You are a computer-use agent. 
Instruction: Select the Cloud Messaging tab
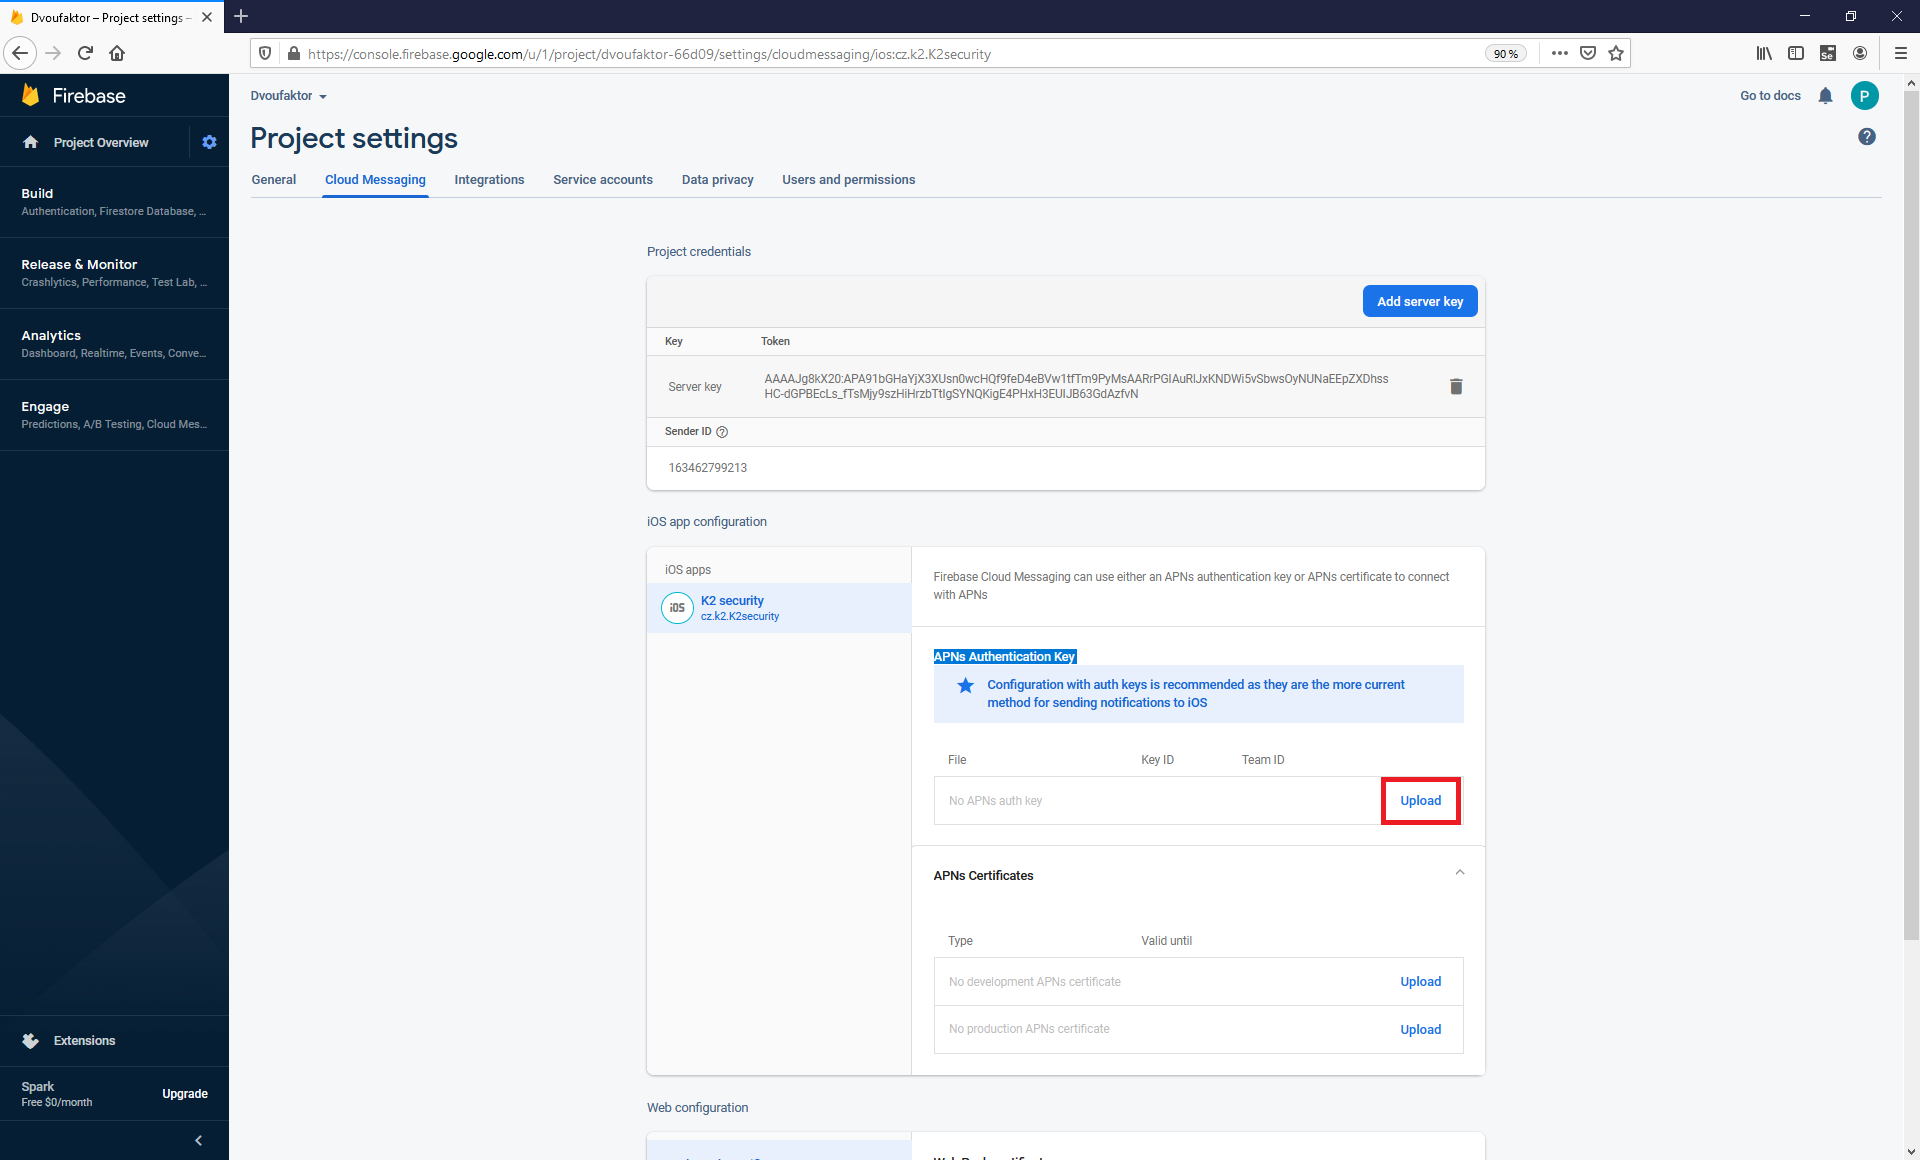pyautogui.click(x=376, y=180)
